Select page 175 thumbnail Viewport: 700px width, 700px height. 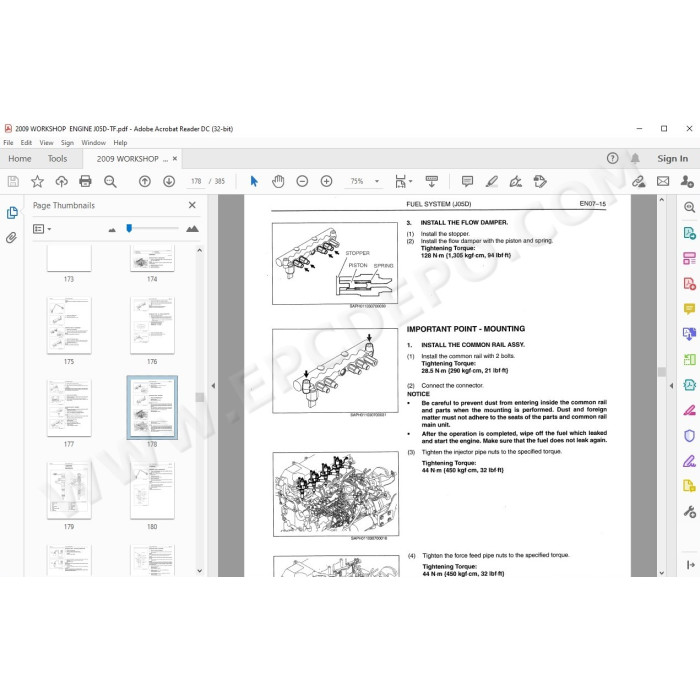[69, 326]
